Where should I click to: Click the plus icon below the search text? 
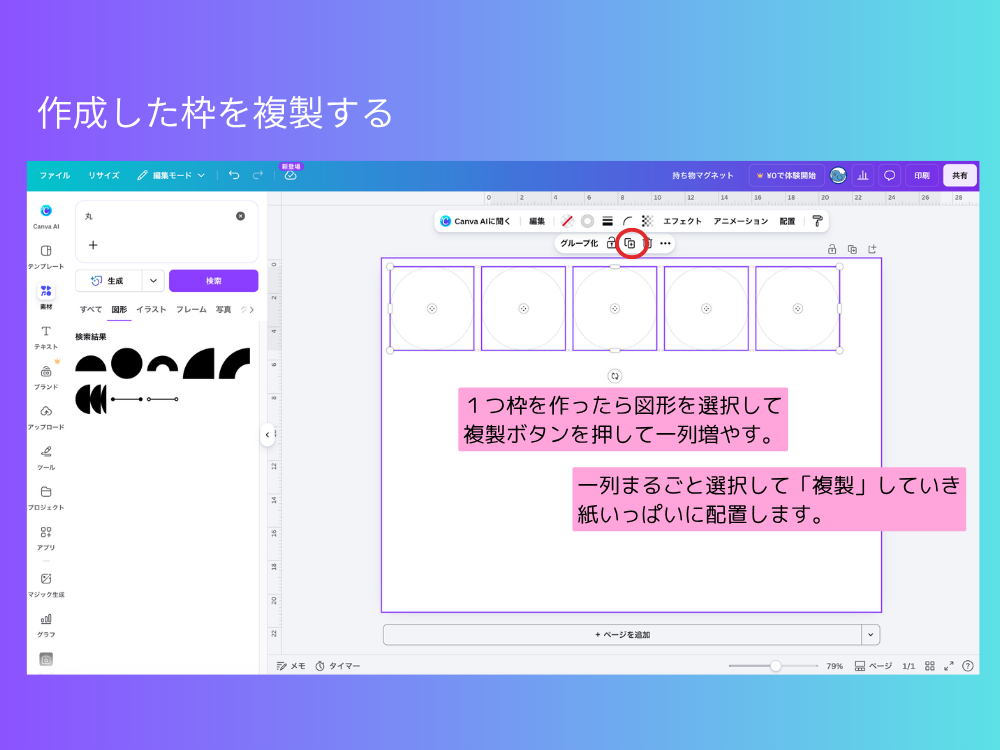[x=93, y=245]
